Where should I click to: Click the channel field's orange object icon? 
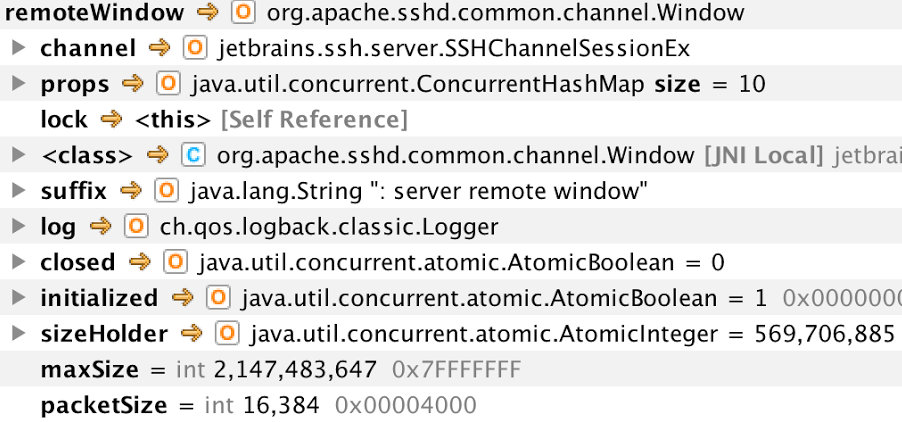tap(194, 48)
